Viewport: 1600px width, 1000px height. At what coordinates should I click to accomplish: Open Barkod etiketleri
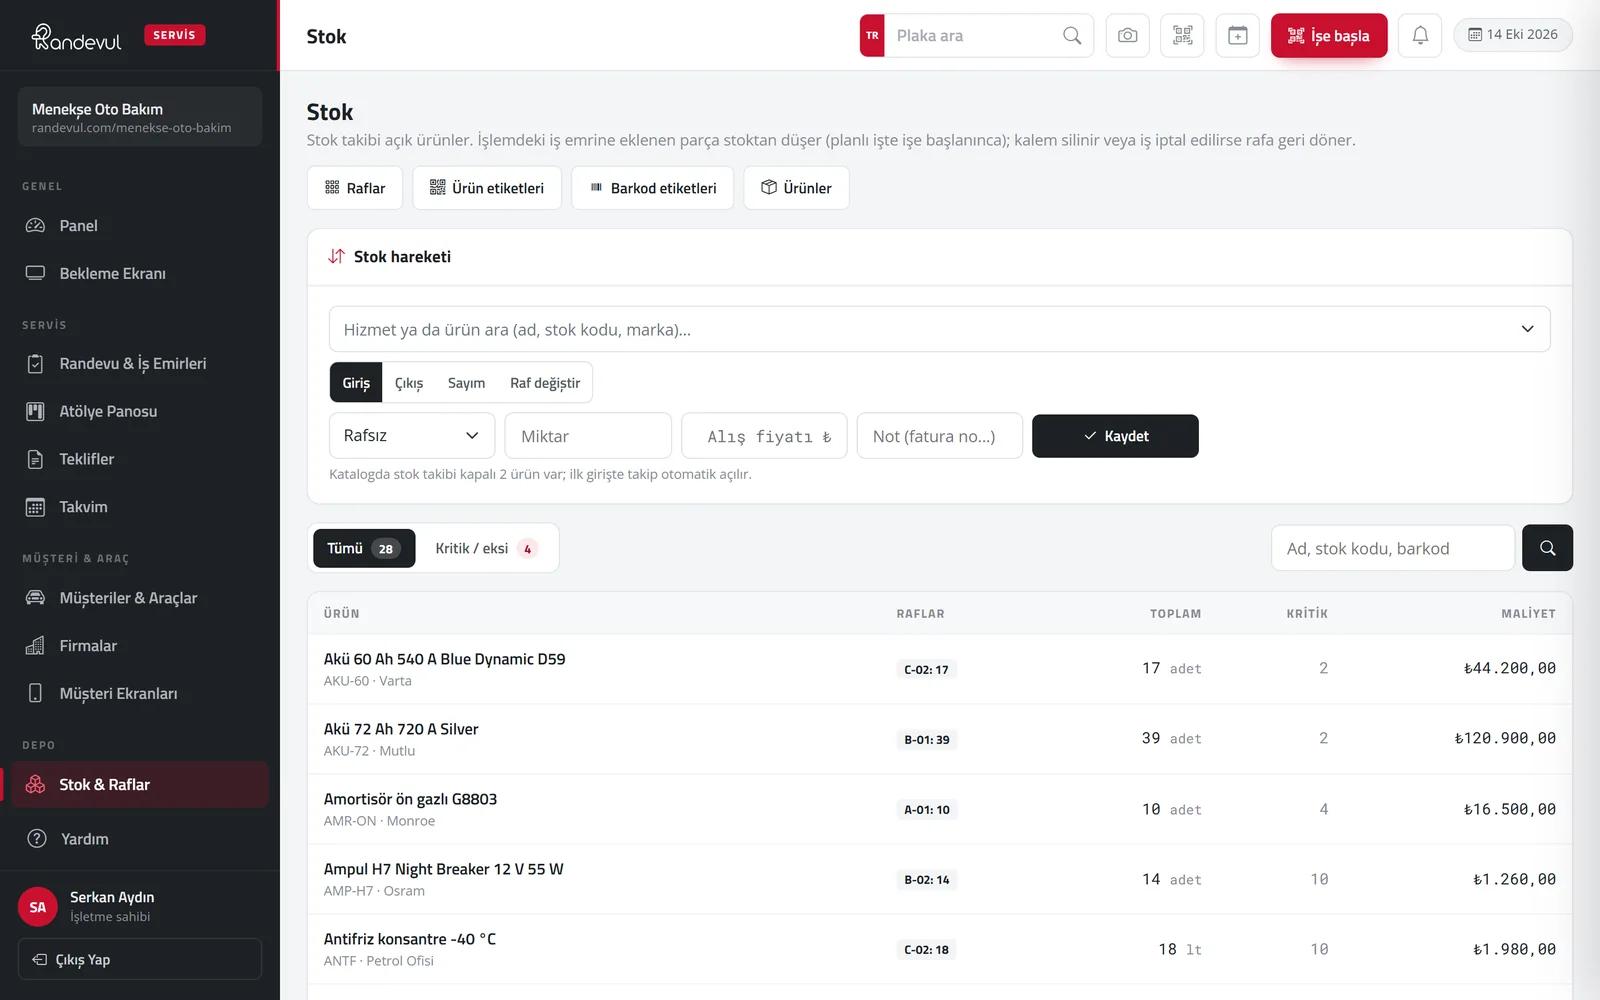coord(653,188)
